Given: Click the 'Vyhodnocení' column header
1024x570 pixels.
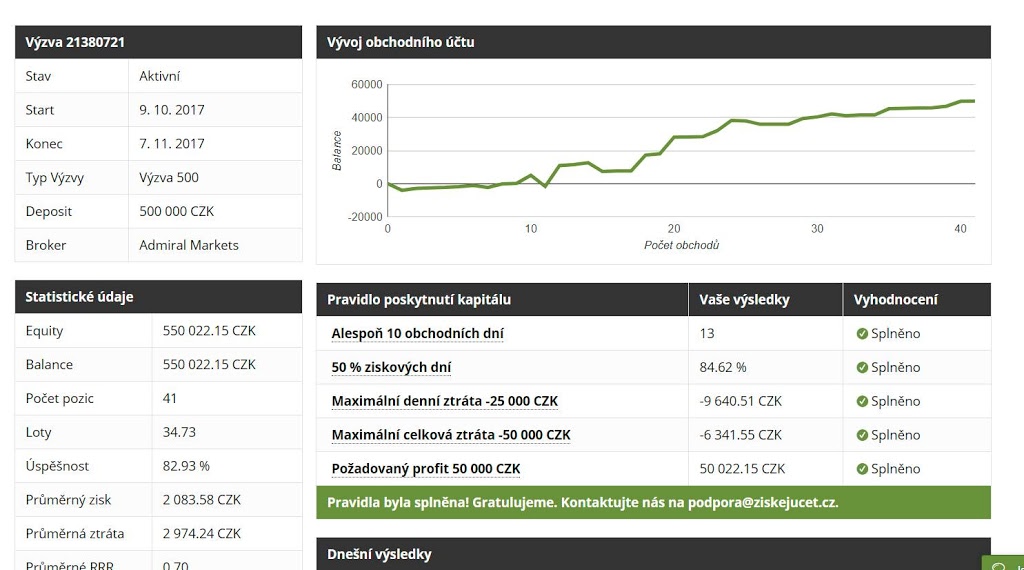Looking at the screenshot, I should [896, 300].
